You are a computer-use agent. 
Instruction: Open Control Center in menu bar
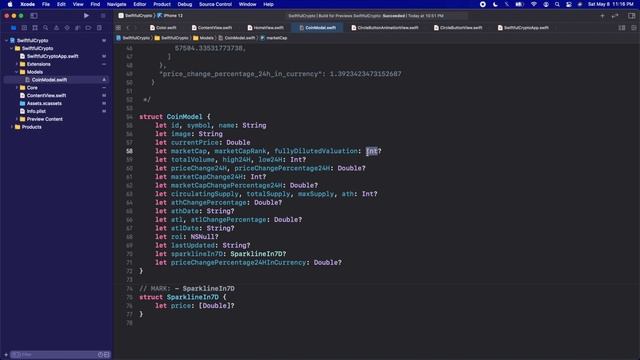coord(569,4)
